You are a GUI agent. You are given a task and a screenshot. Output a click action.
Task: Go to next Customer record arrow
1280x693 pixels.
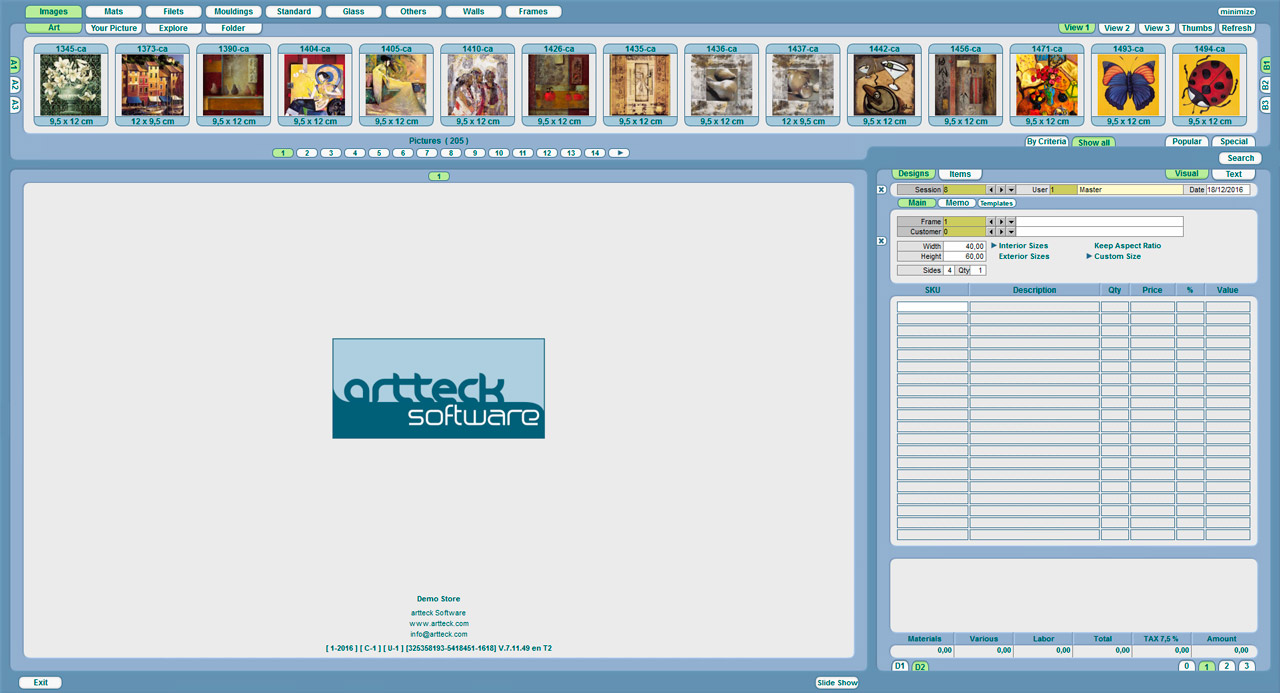(1001, 232)
